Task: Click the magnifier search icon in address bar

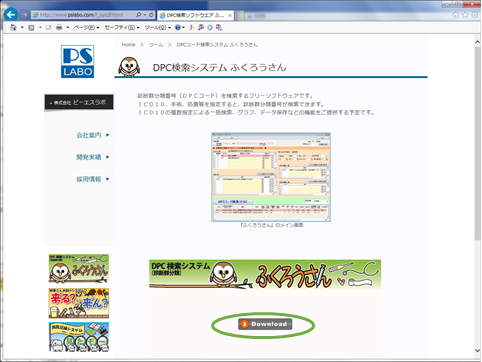Action: tap(139, 15)
